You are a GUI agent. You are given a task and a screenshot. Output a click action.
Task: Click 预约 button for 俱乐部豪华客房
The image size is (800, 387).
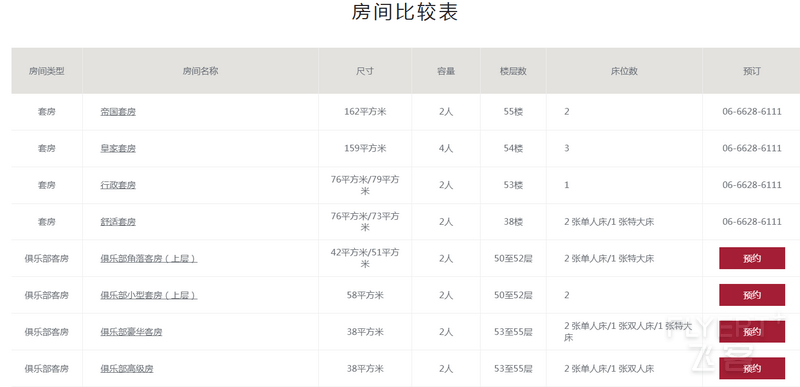point(752,332)
